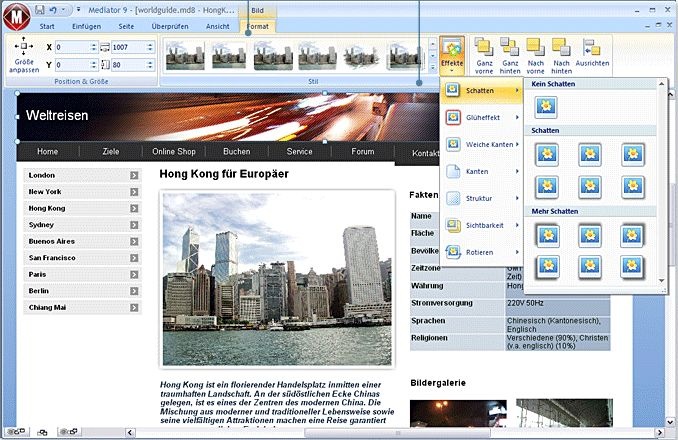Click the Forum navigation button
The width and height of the screenshot is (678, 440).
click(x=362, y=152)
